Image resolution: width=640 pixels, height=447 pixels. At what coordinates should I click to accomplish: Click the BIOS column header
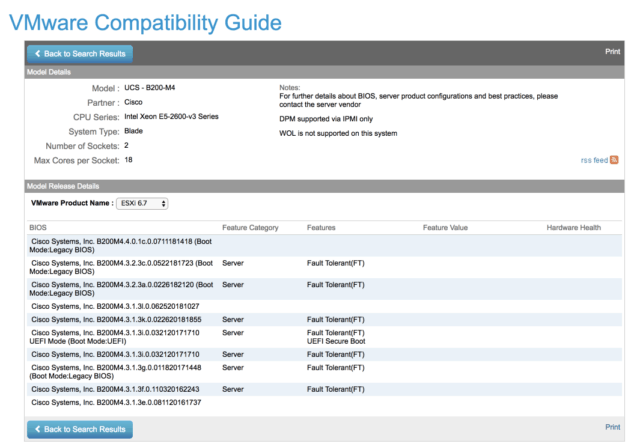pos(38,227)
